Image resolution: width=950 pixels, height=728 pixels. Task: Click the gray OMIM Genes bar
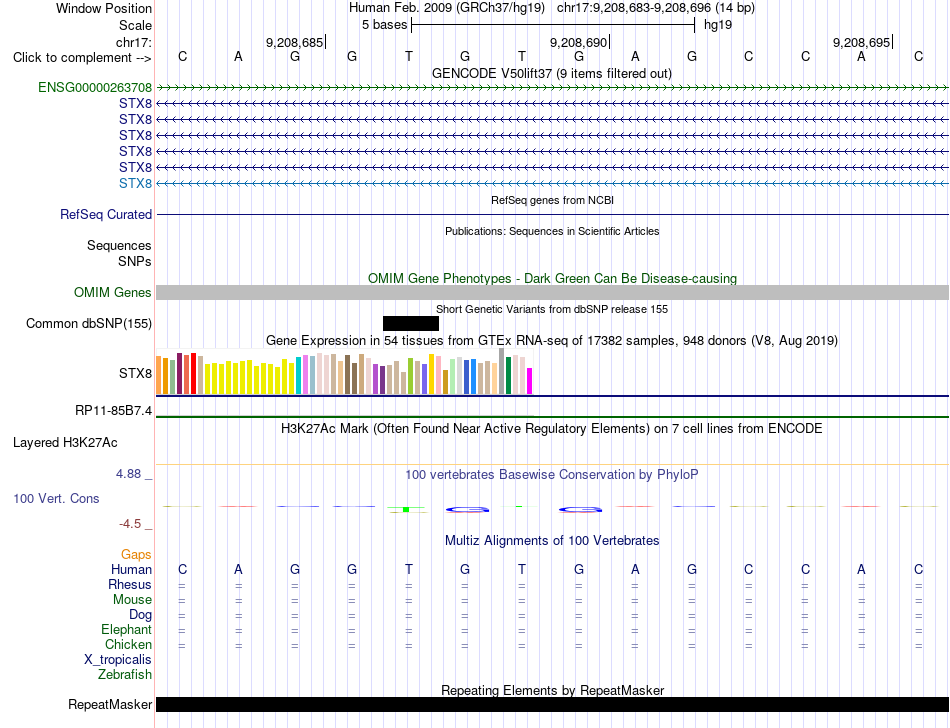pyautogui.click(x=552, y=293)
